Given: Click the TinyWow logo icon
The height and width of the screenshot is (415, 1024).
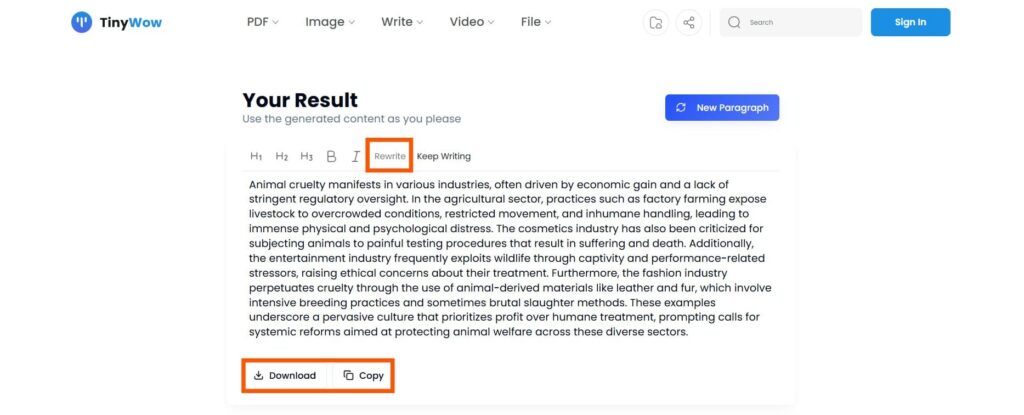Looking at the screenshot, I should coord(82,22).
